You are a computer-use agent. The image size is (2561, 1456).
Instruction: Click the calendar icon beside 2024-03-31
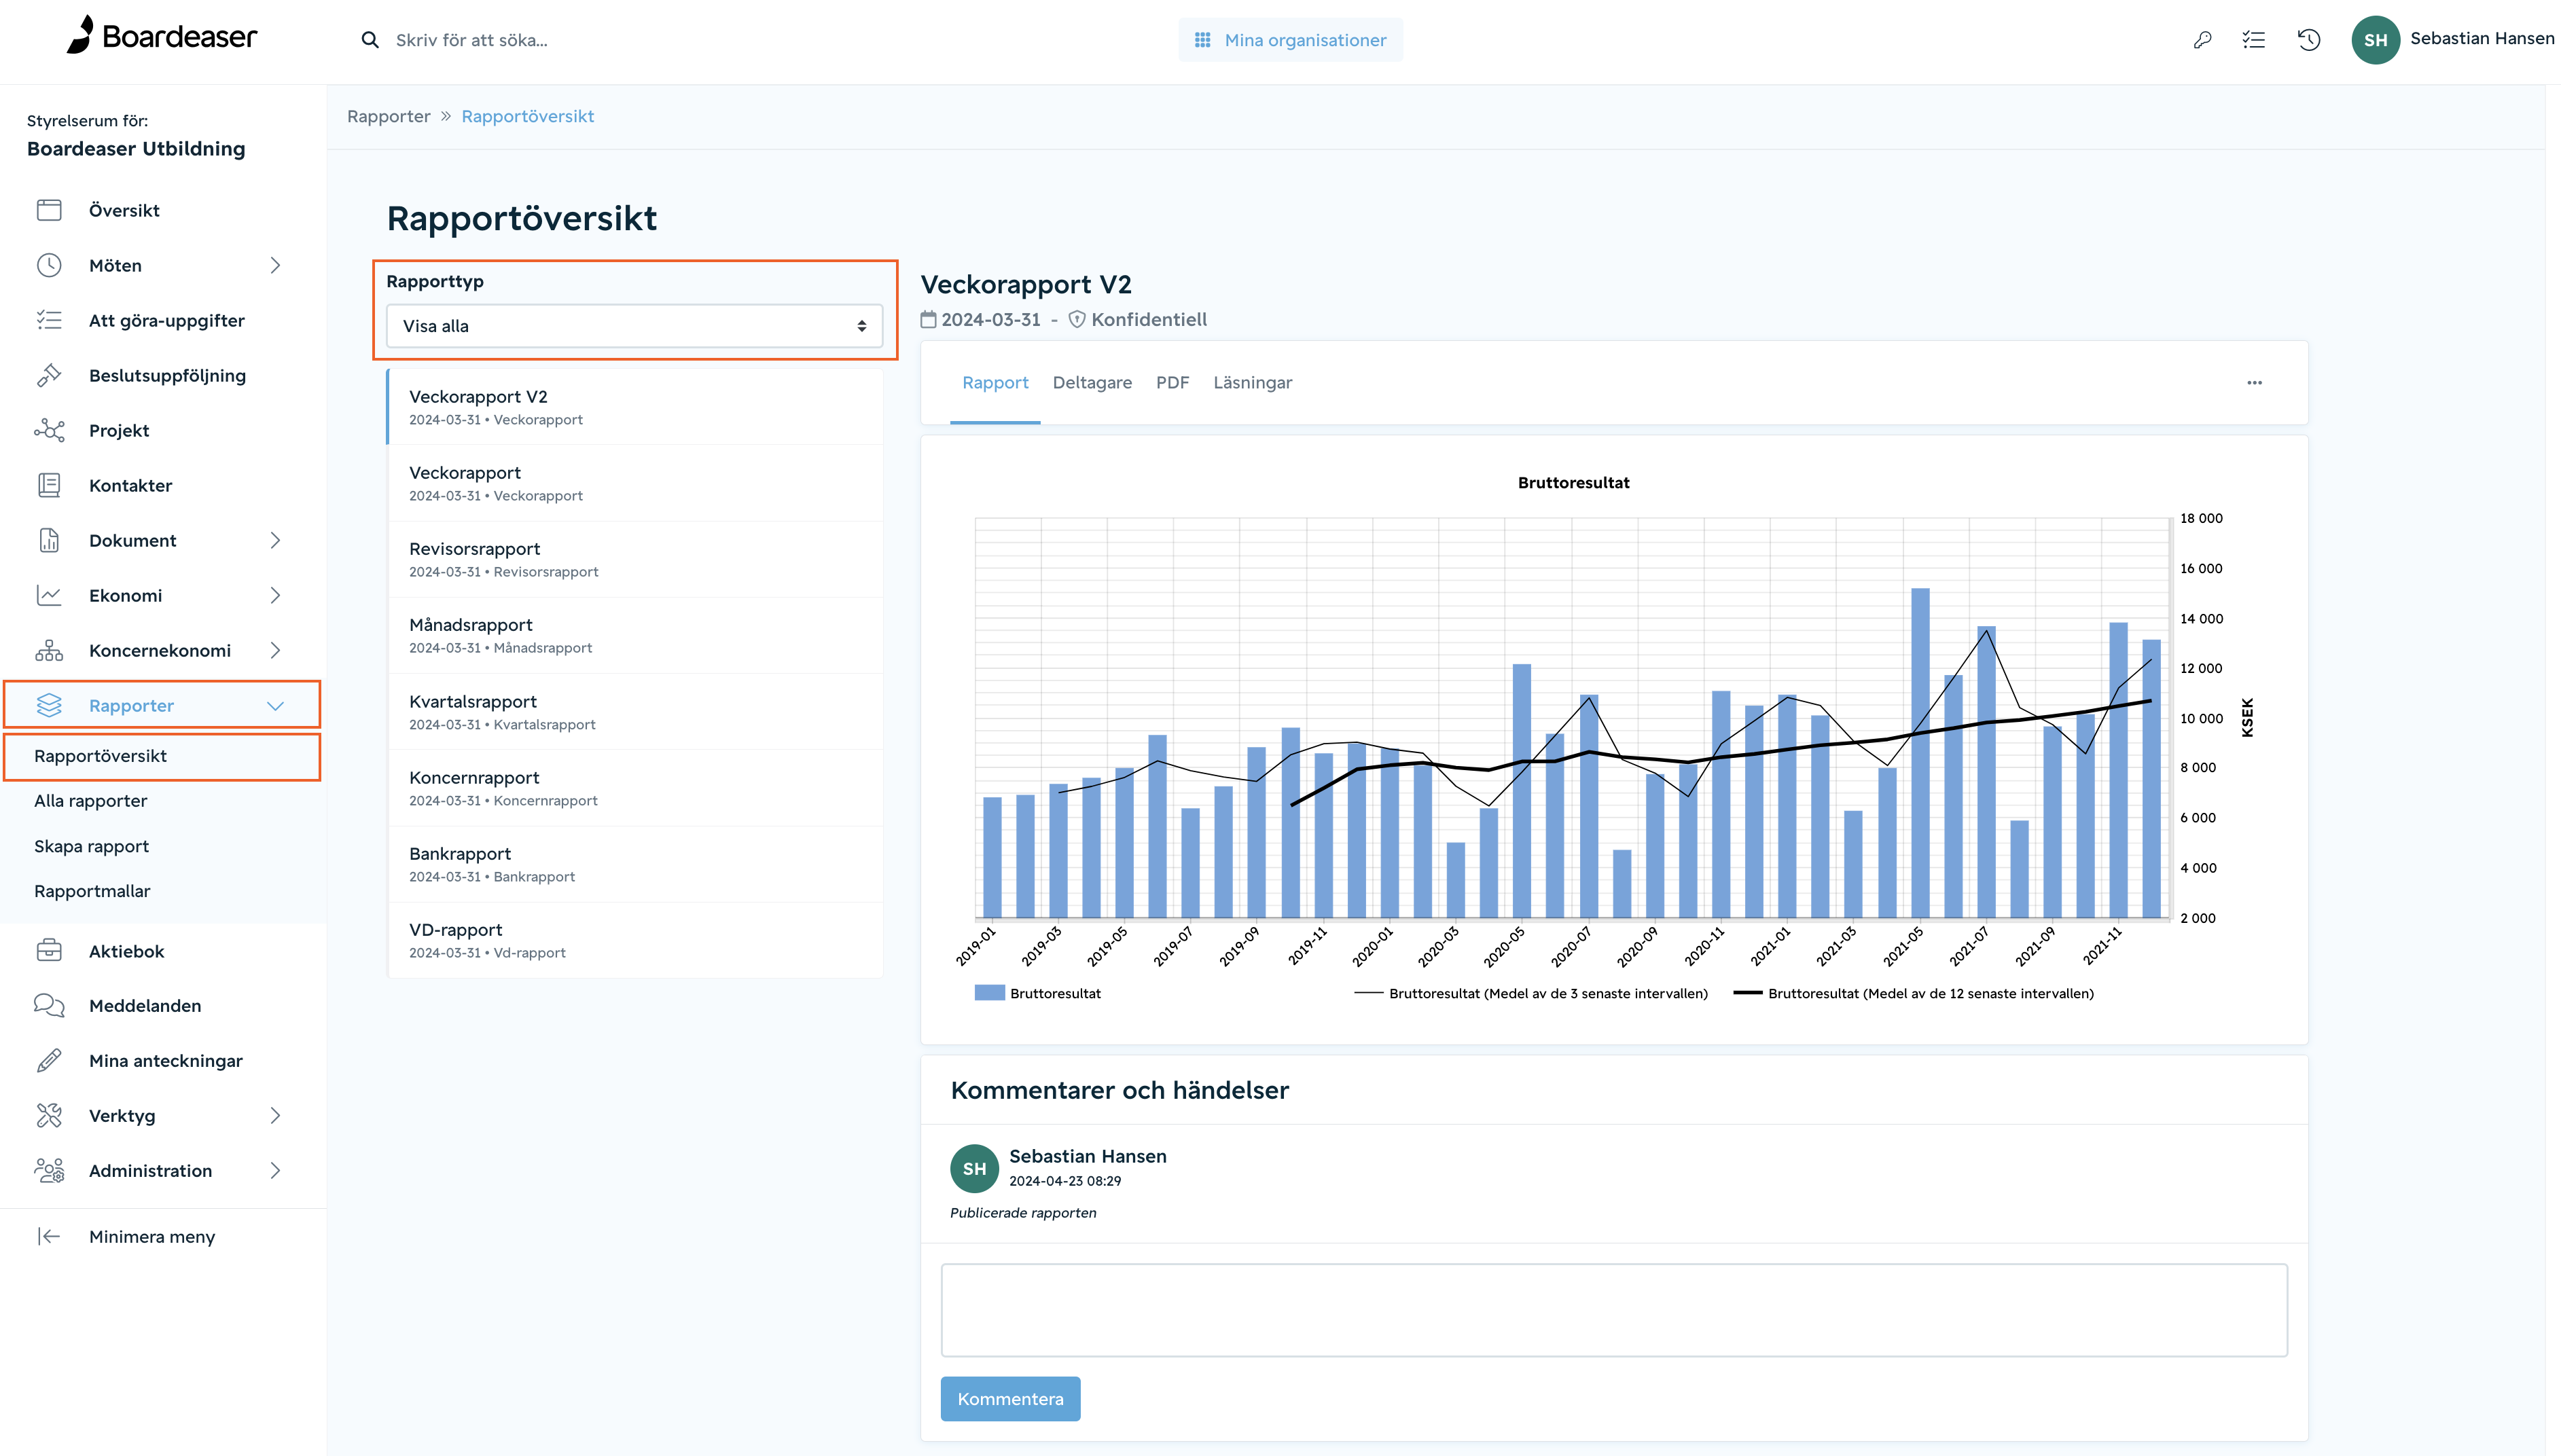929,319
